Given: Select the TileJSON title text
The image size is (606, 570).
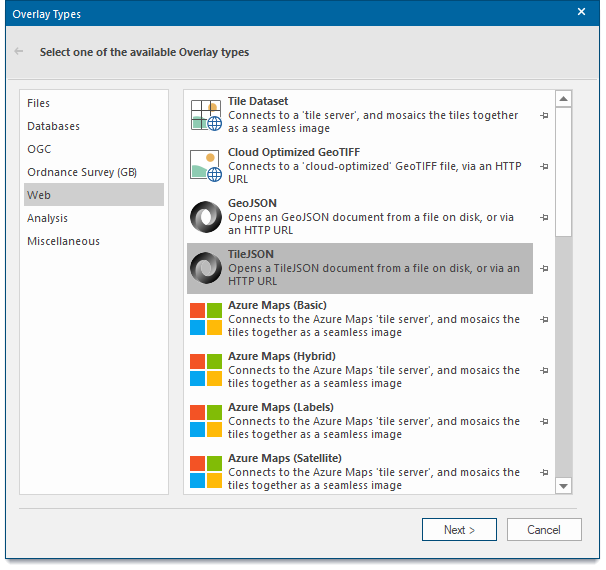Looking at the screenshot, I should click(x=250, y=254).
